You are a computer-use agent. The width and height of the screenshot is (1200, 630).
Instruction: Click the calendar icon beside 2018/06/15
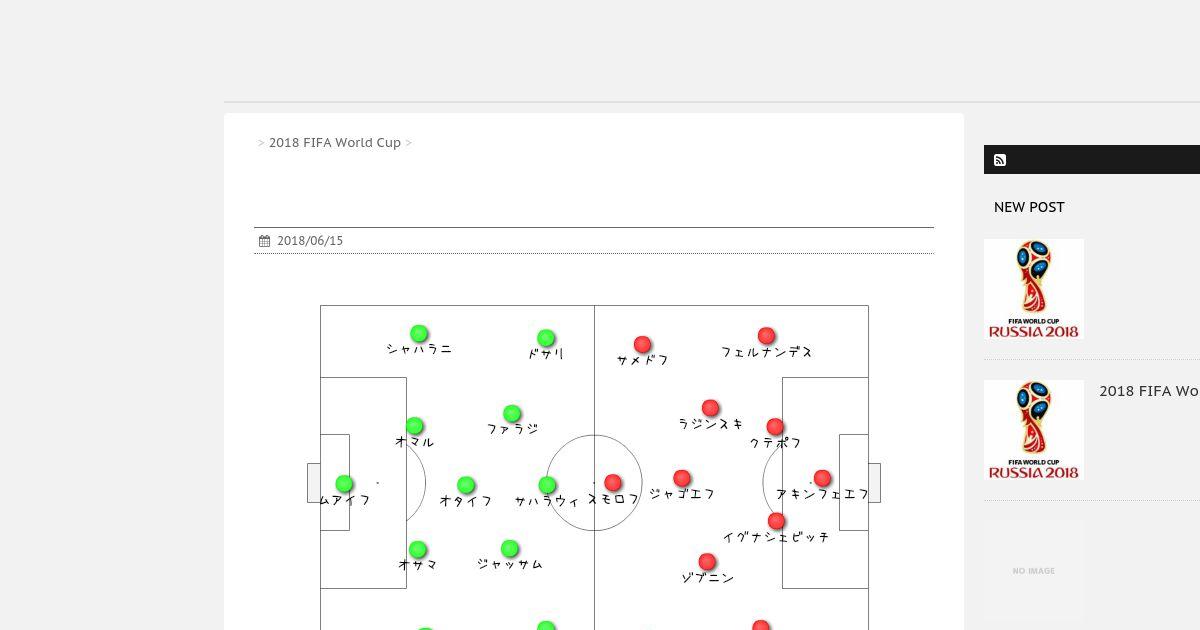point(264,241)
